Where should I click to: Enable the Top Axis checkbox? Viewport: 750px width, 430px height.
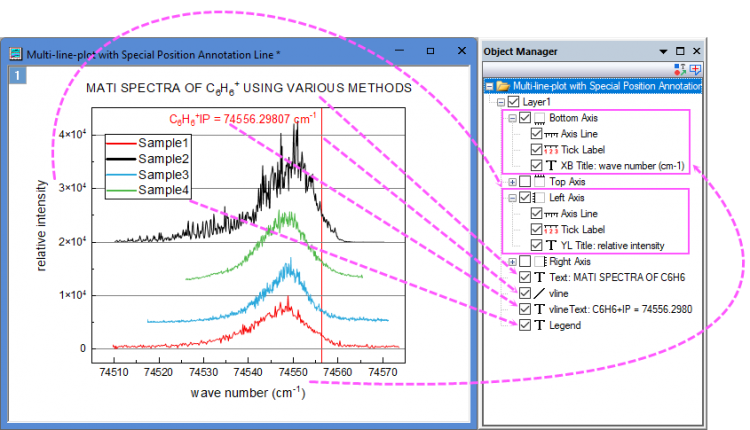click(x=526, y=181)
